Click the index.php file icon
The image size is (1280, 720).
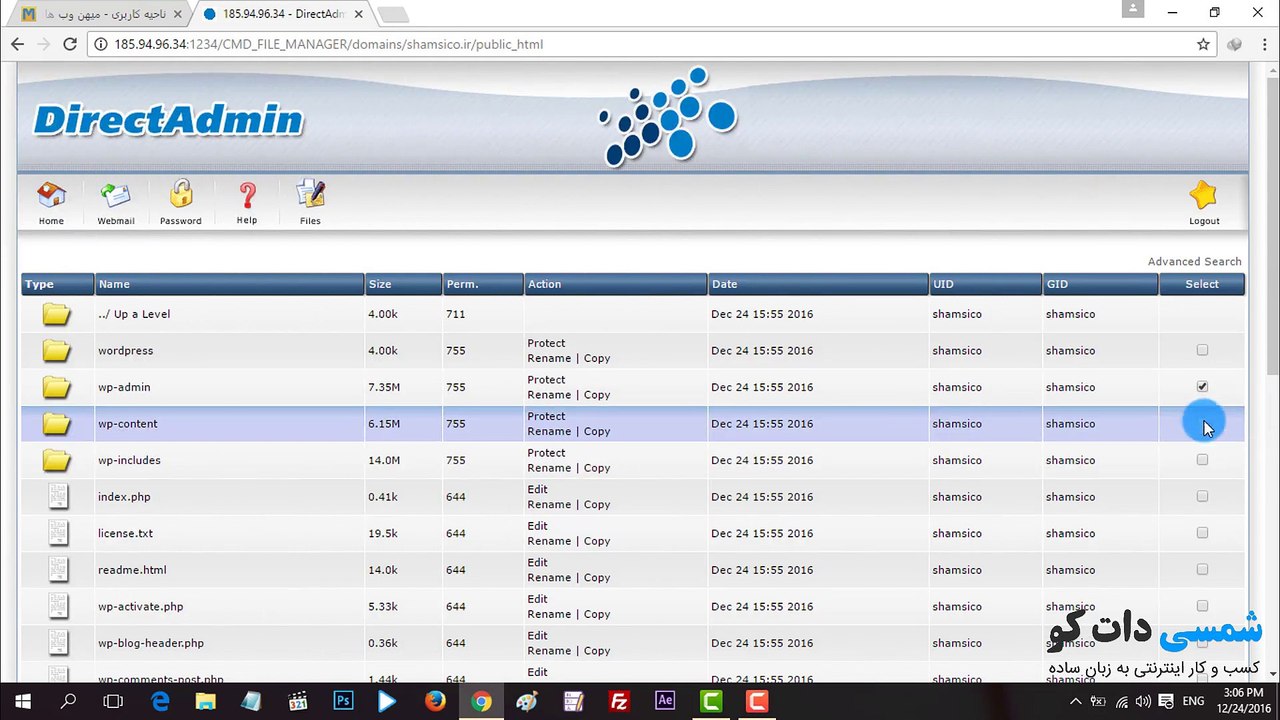58,497
